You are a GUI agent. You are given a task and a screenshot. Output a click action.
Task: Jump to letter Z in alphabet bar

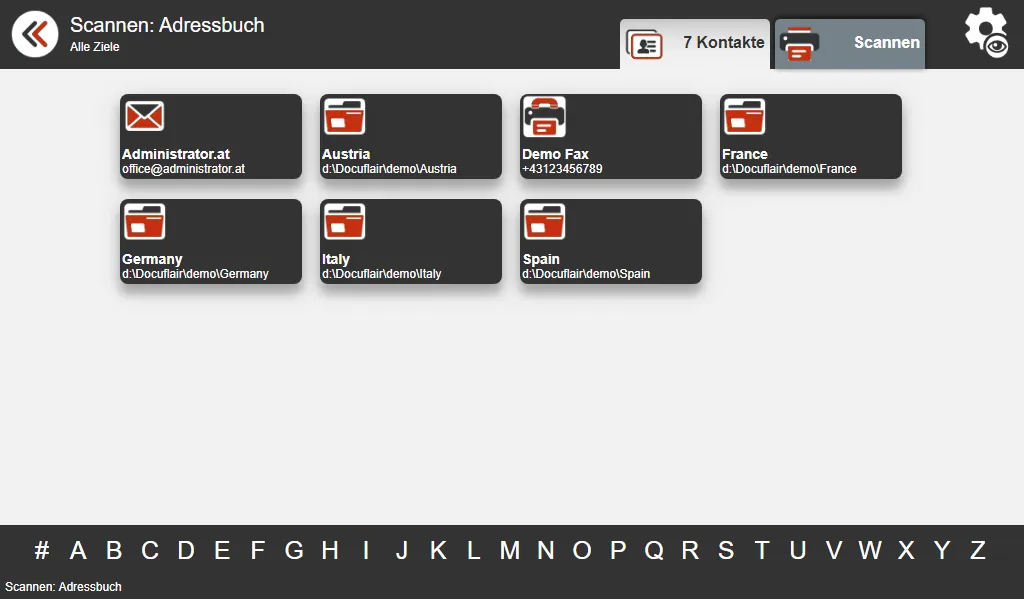click(978, 550)
